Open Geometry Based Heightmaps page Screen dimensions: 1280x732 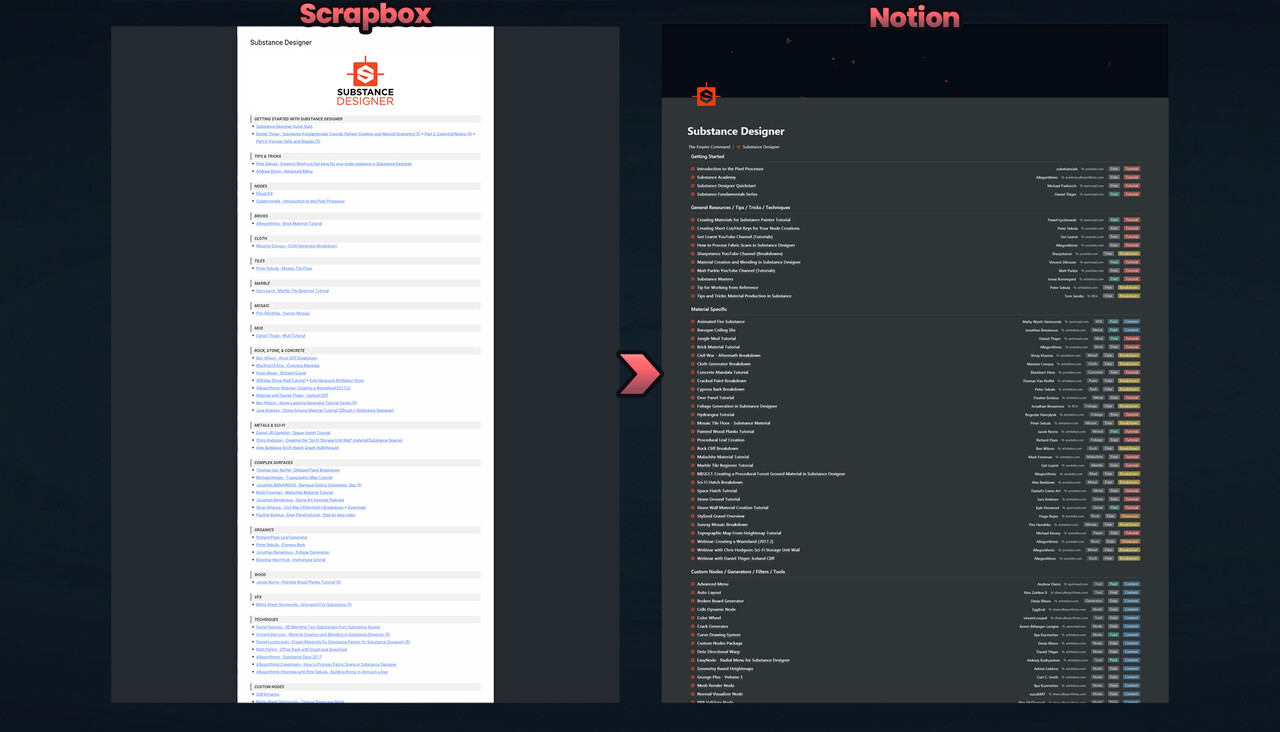pyautogui.click(x=725, y=669)
